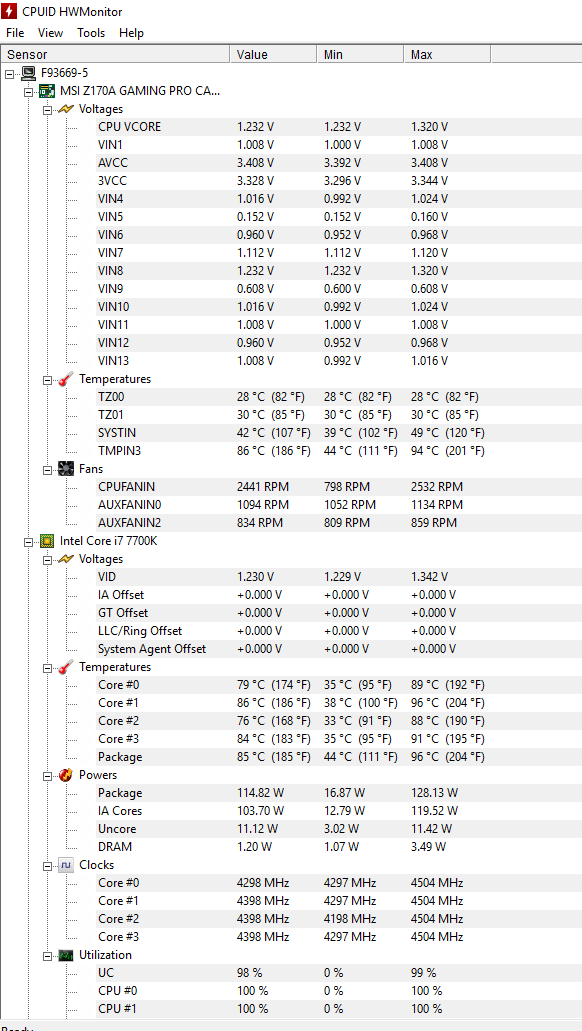This screenshot has height=1031, width=582.
Task: Click the computer icon beside F93669-5
Action: pos(28,72)
